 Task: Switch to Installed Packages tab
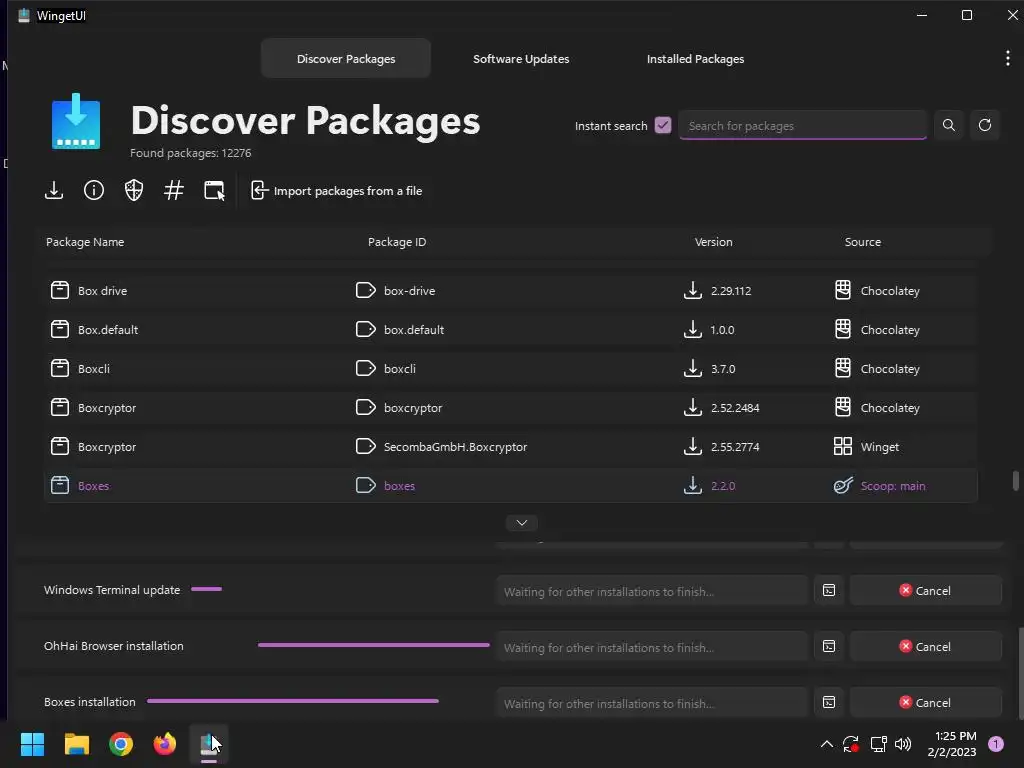pos(696,59)
